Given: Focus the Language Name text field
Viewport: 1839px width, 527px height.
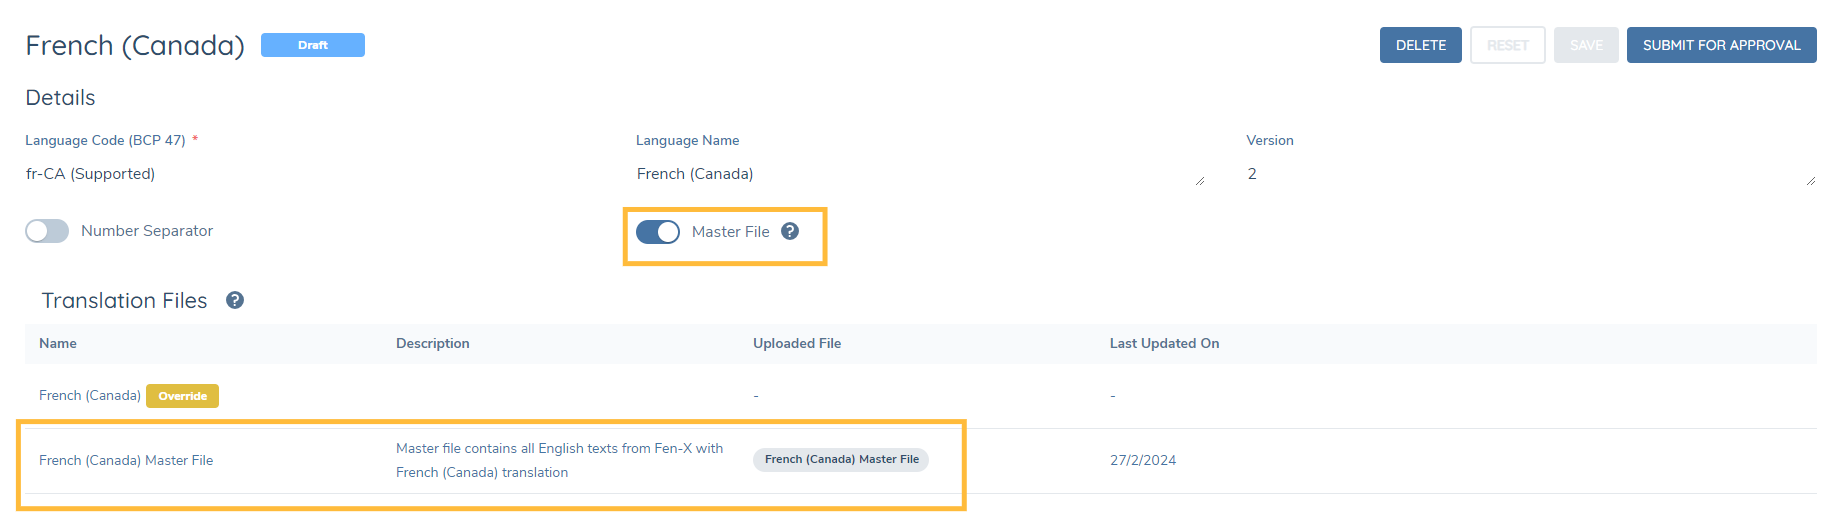Looking at the screenshot, I should coord(915,174).
